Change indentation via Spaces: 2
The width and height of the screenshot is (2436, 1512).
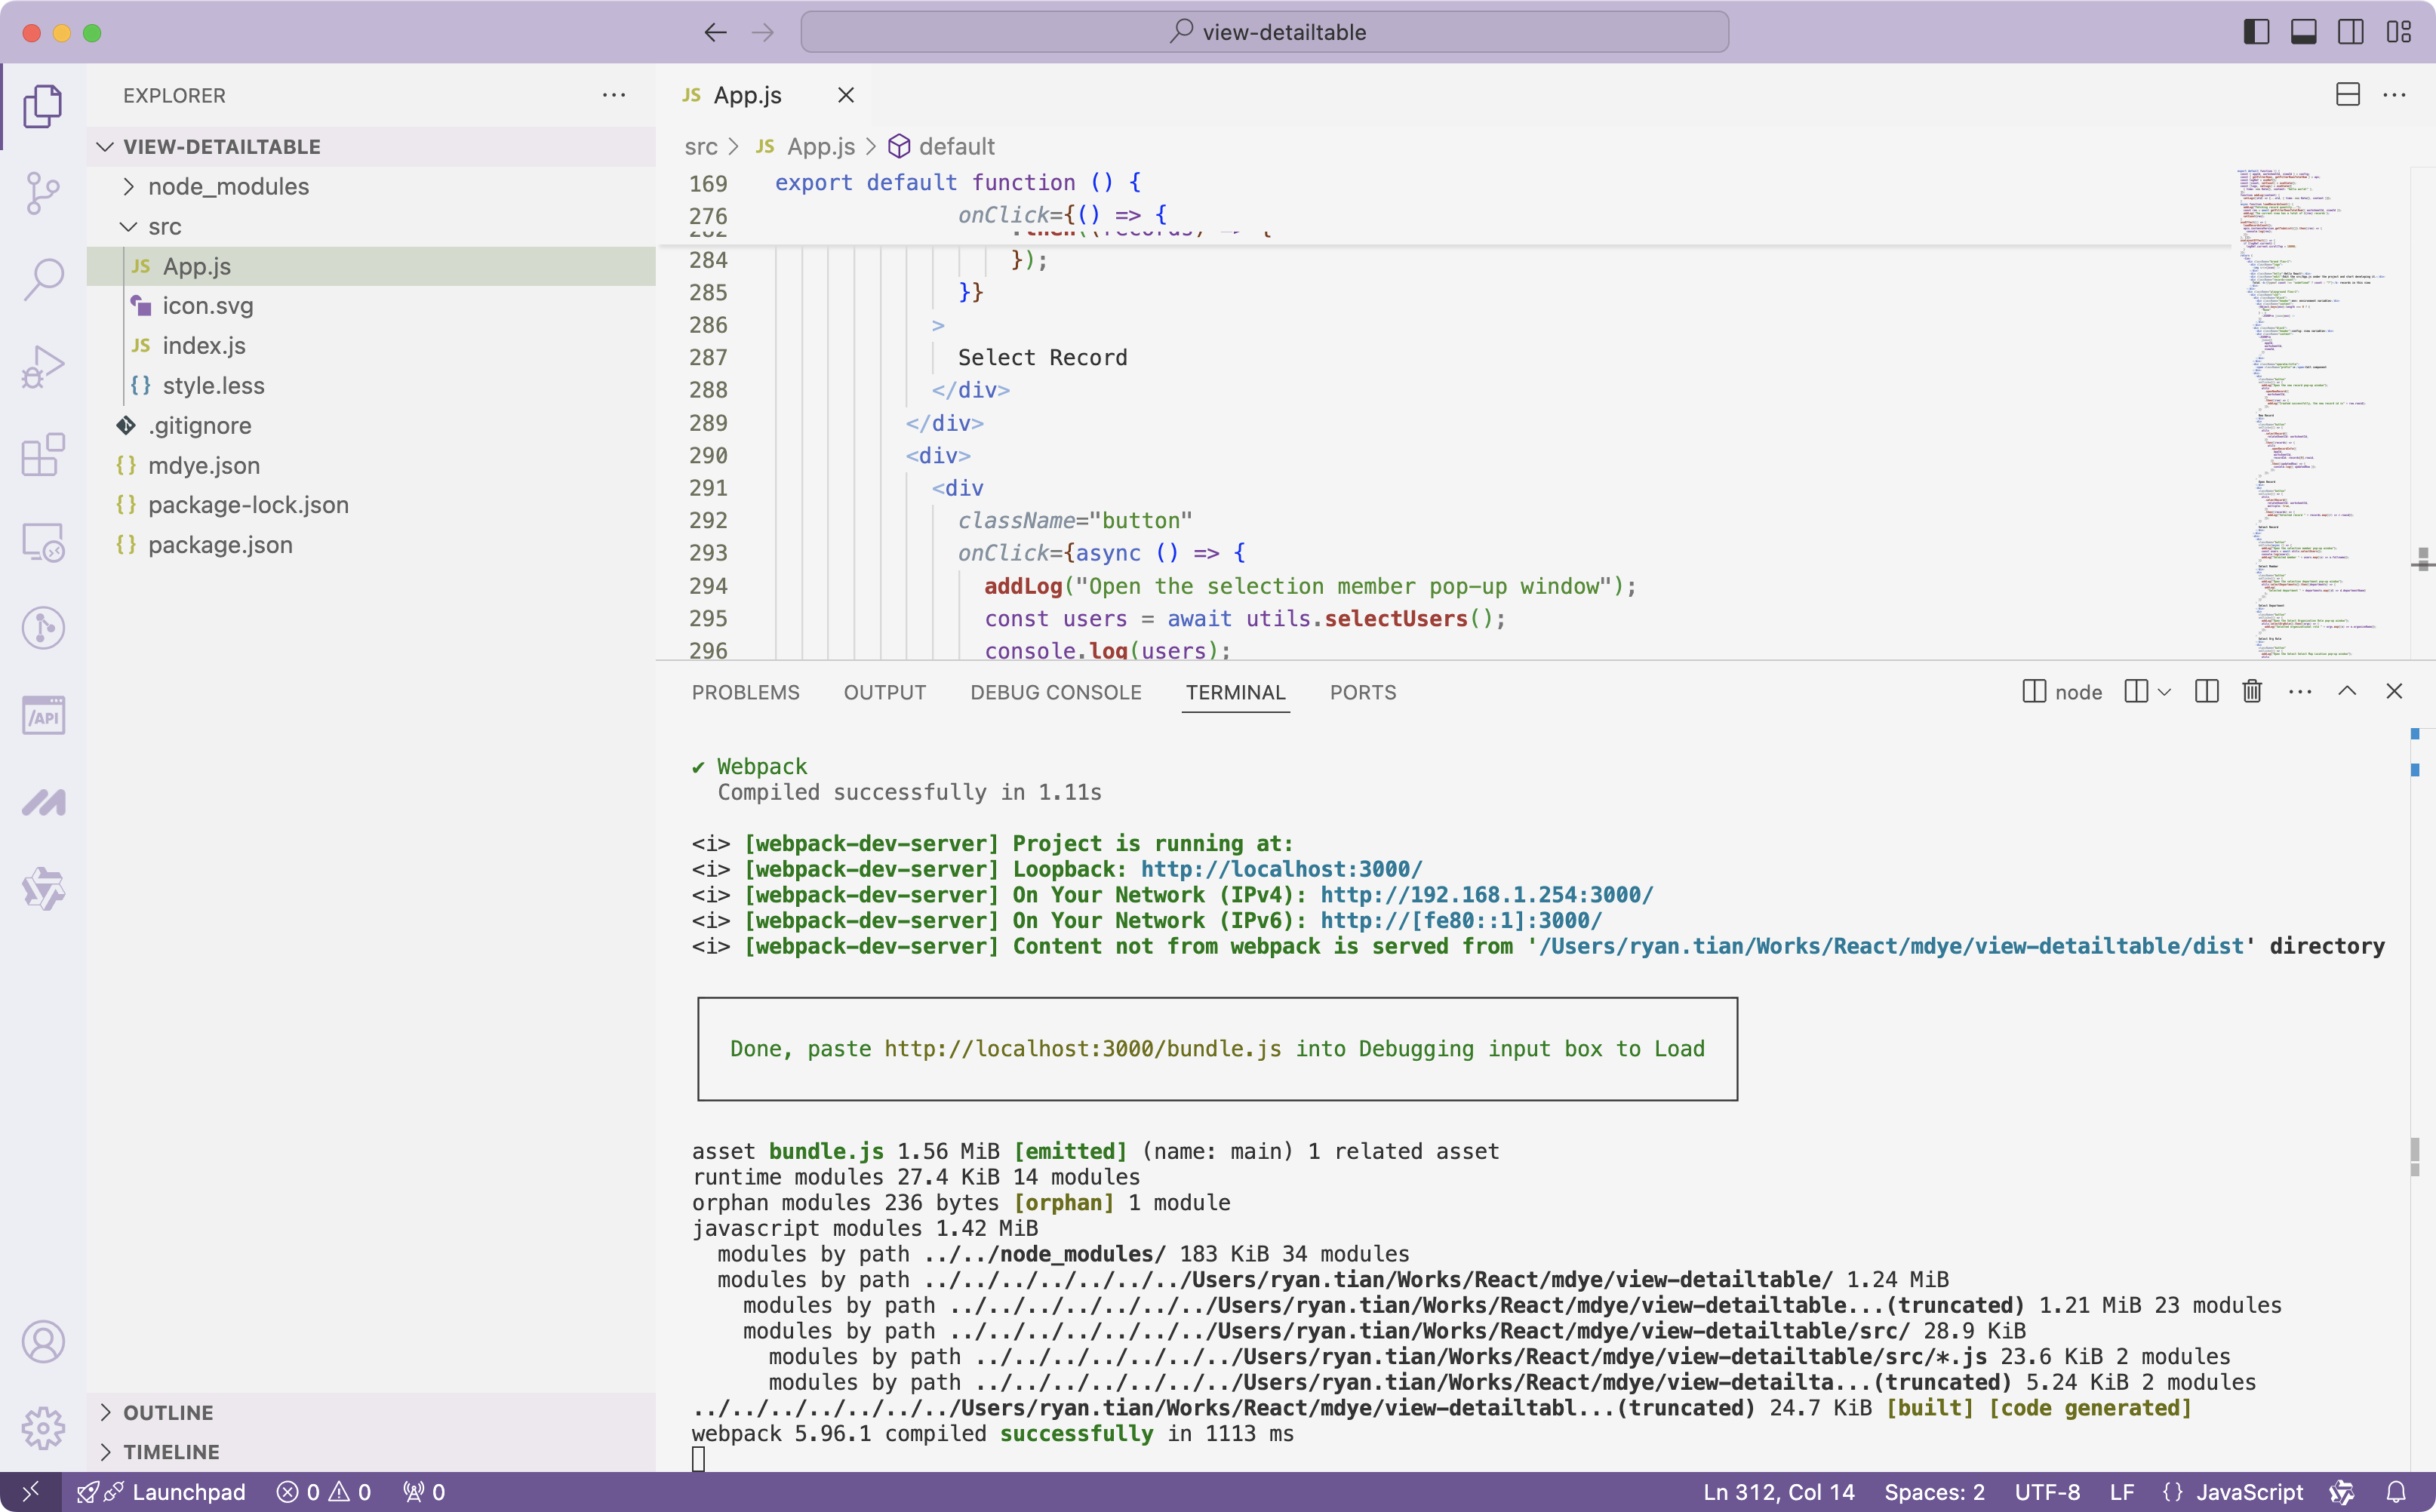tap(1934, 1492)
